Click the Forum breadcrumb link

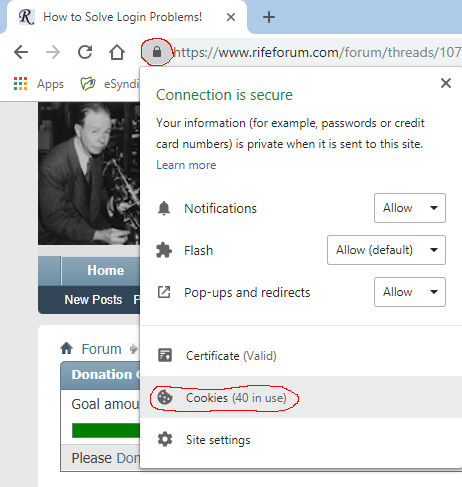click(x=101, y=349)
